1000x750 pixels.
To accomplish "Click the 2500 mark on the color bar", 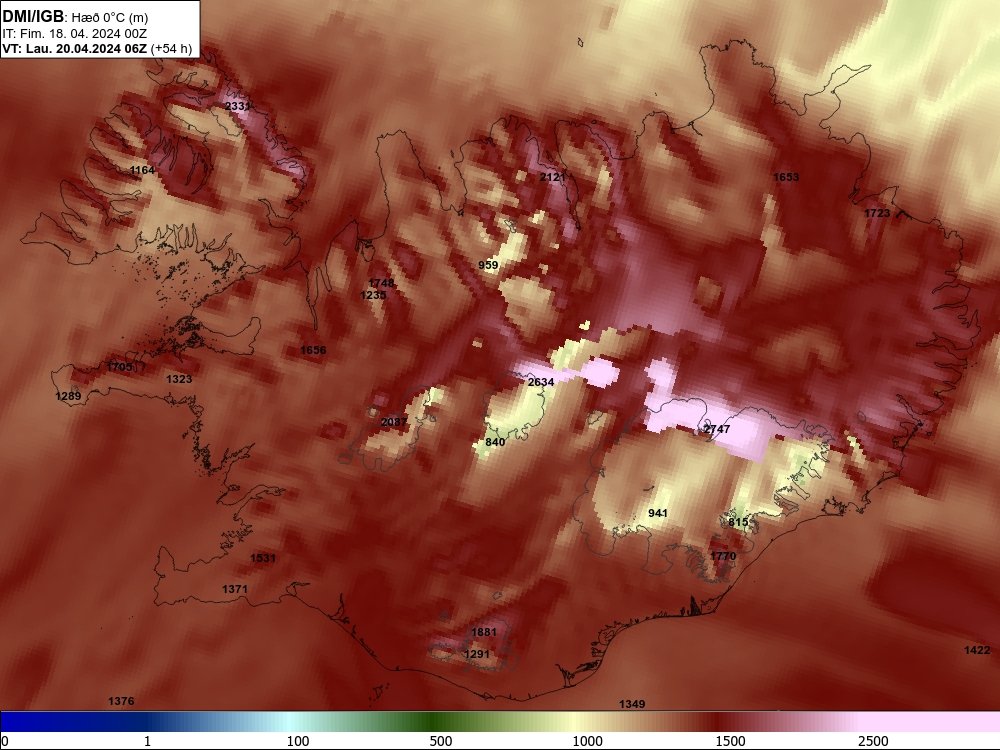I will point(873,741).
